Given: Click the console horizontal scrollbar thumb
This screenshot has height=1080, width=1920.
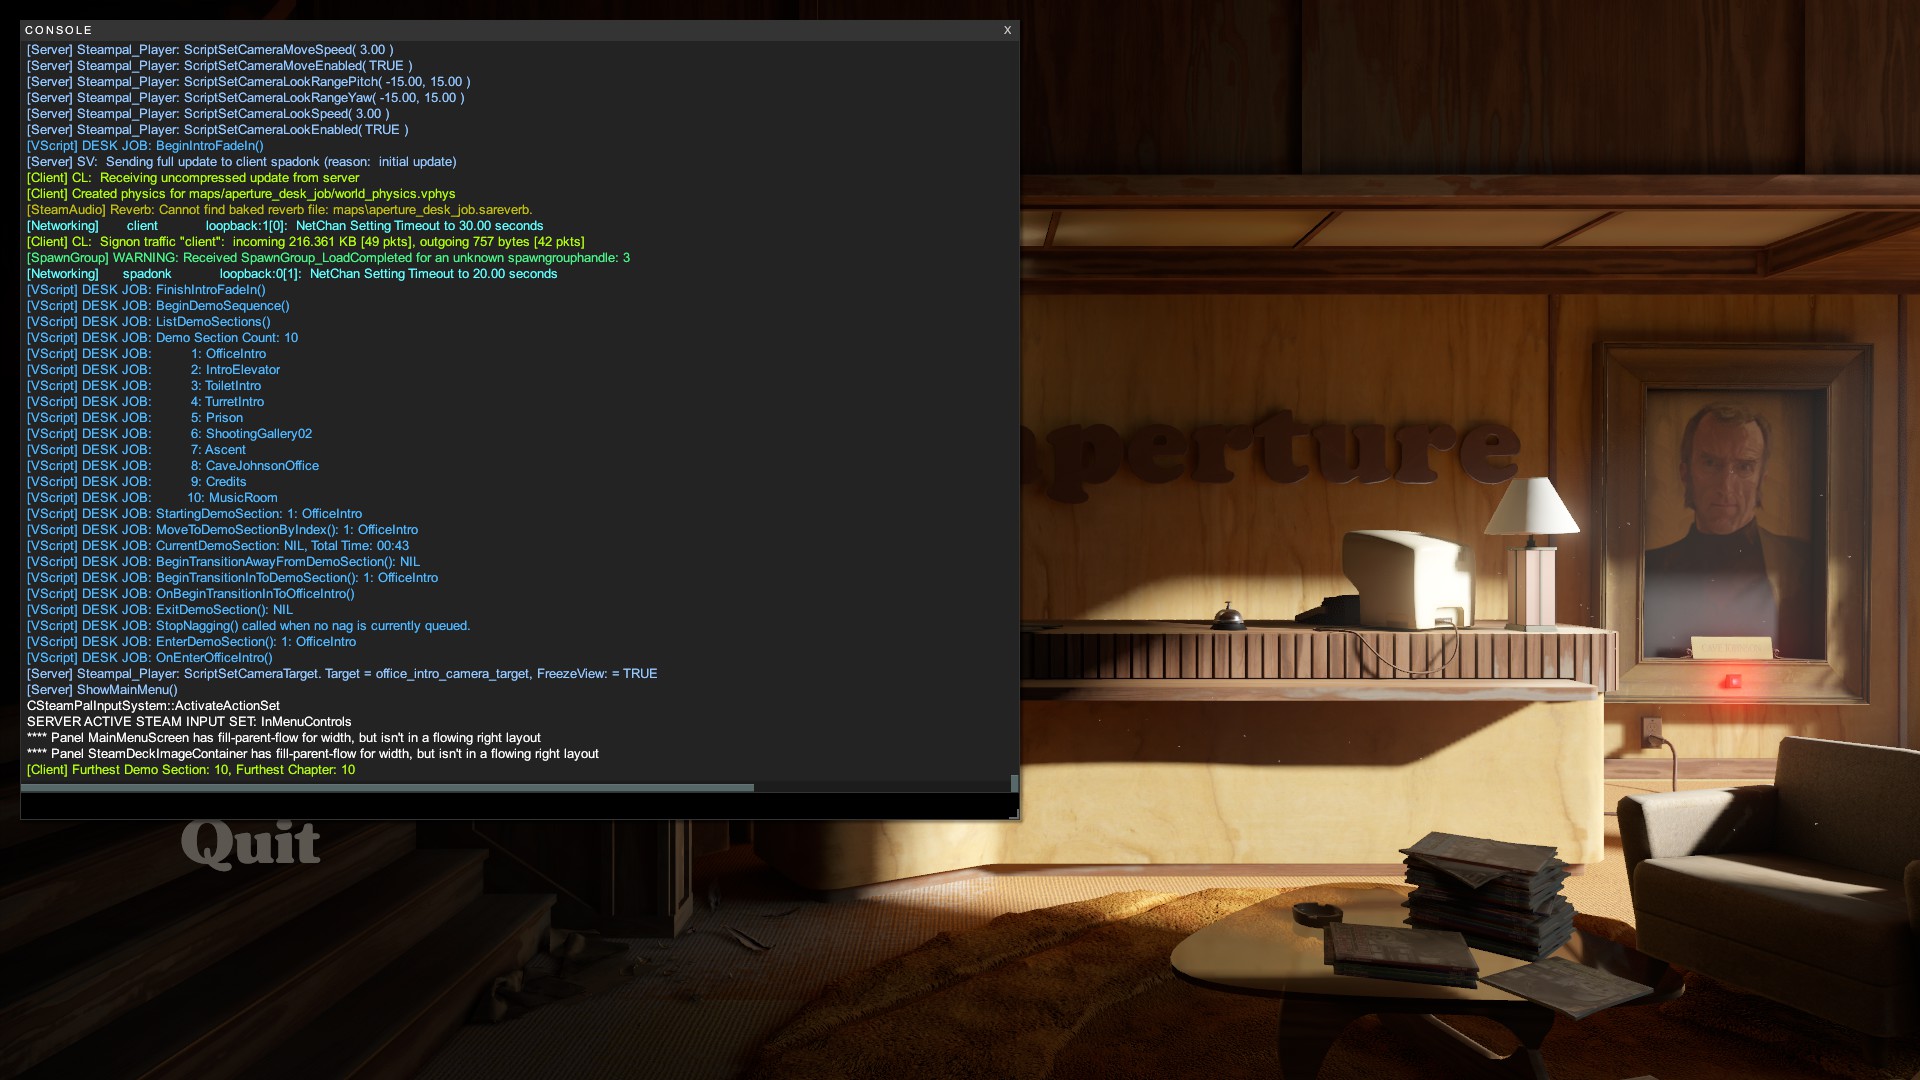Looking at the screenshot, I should point(387,788).
